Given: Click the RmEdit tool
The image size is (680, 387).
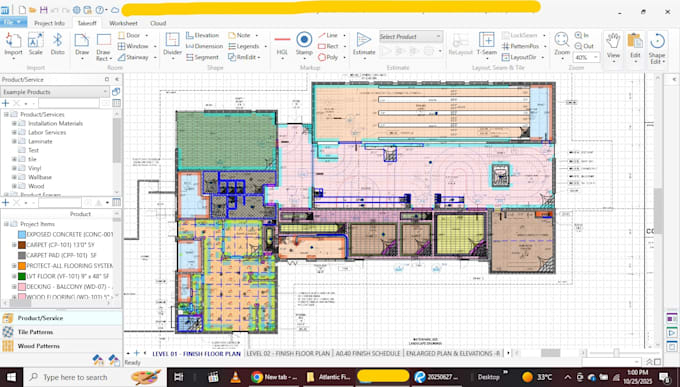Looking at the screenshot, I should click(244, 57).
